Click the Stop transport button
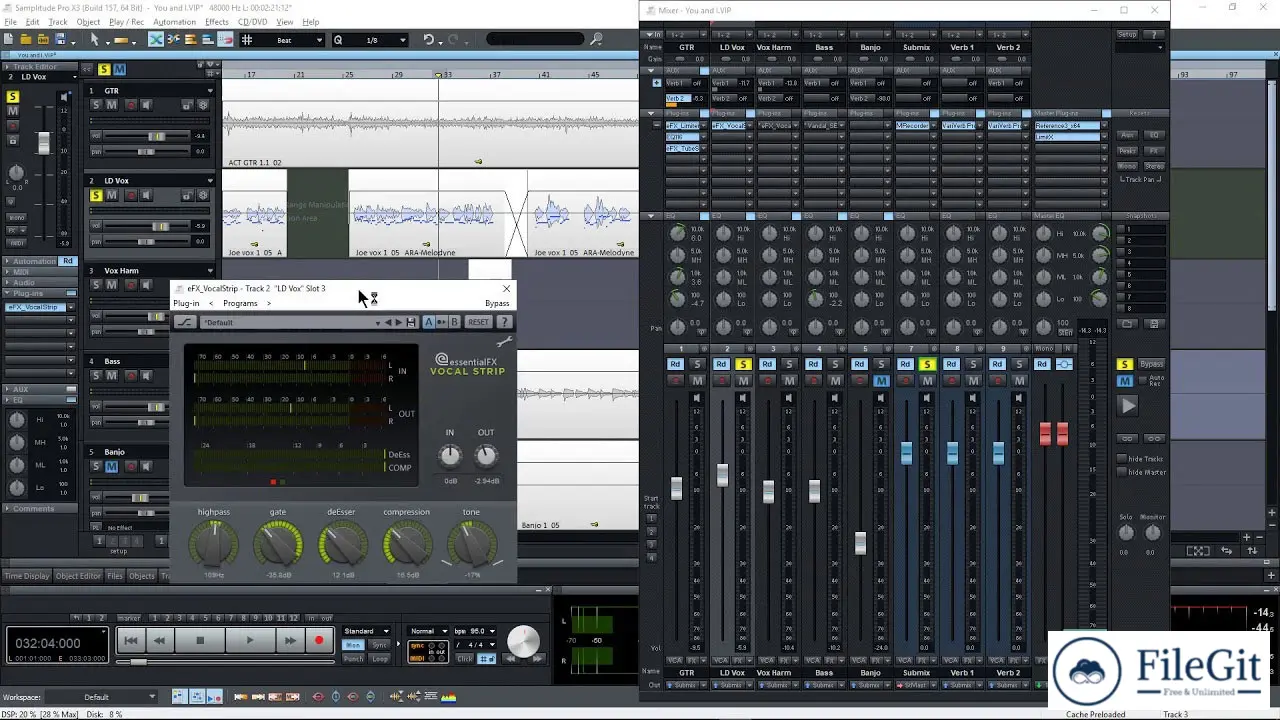Viewport: 1280px width, 720px height. click(200, 640)
